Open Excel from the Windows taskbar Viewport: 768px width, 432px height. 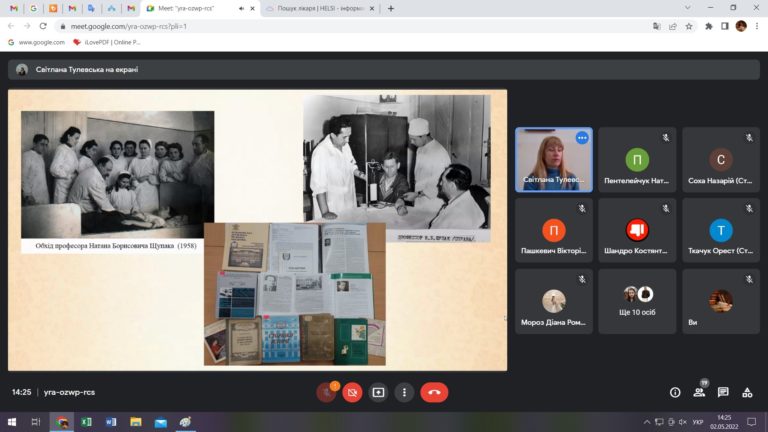click(86, 422)
